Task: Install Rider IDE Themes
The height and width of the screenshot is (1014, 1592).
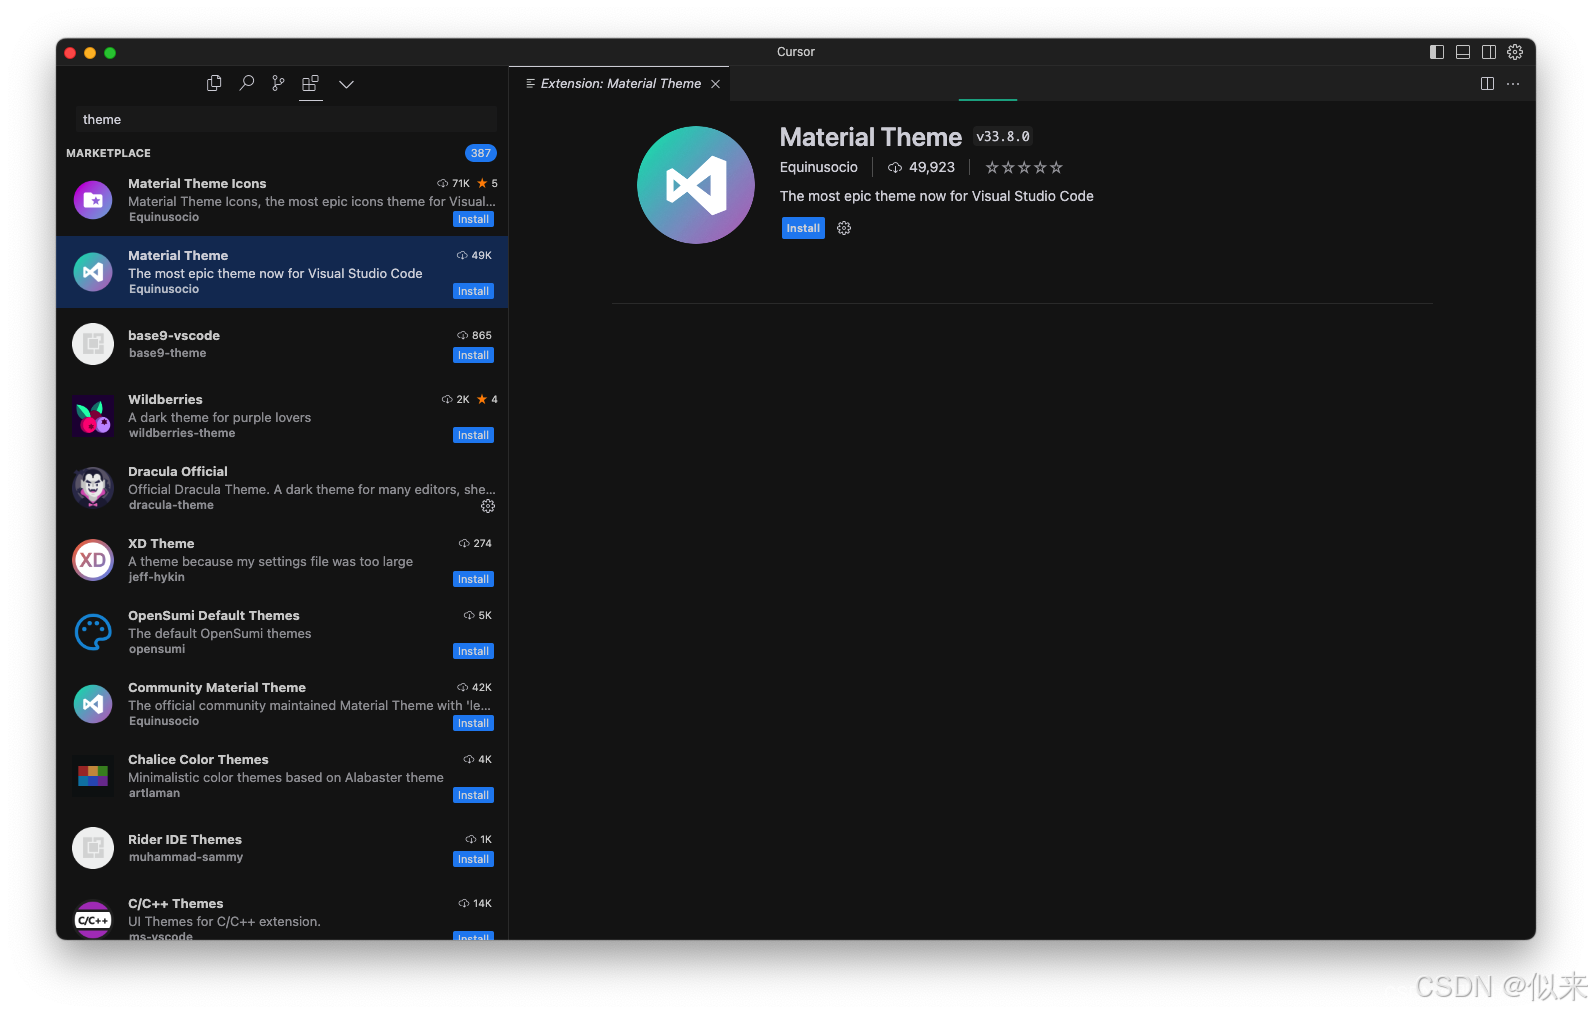Action: [x=473, y=859]
